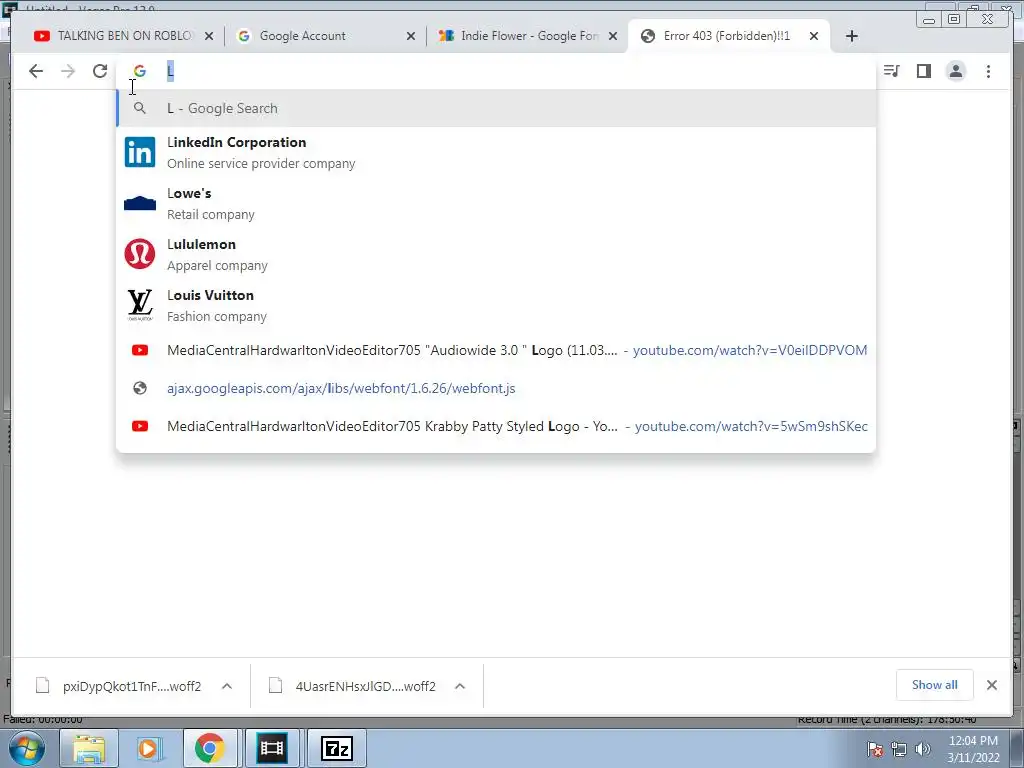The height and width of the screenshot is (768, 1024).
Task: Click the network tray icon
Action: (x=899, y=749)
